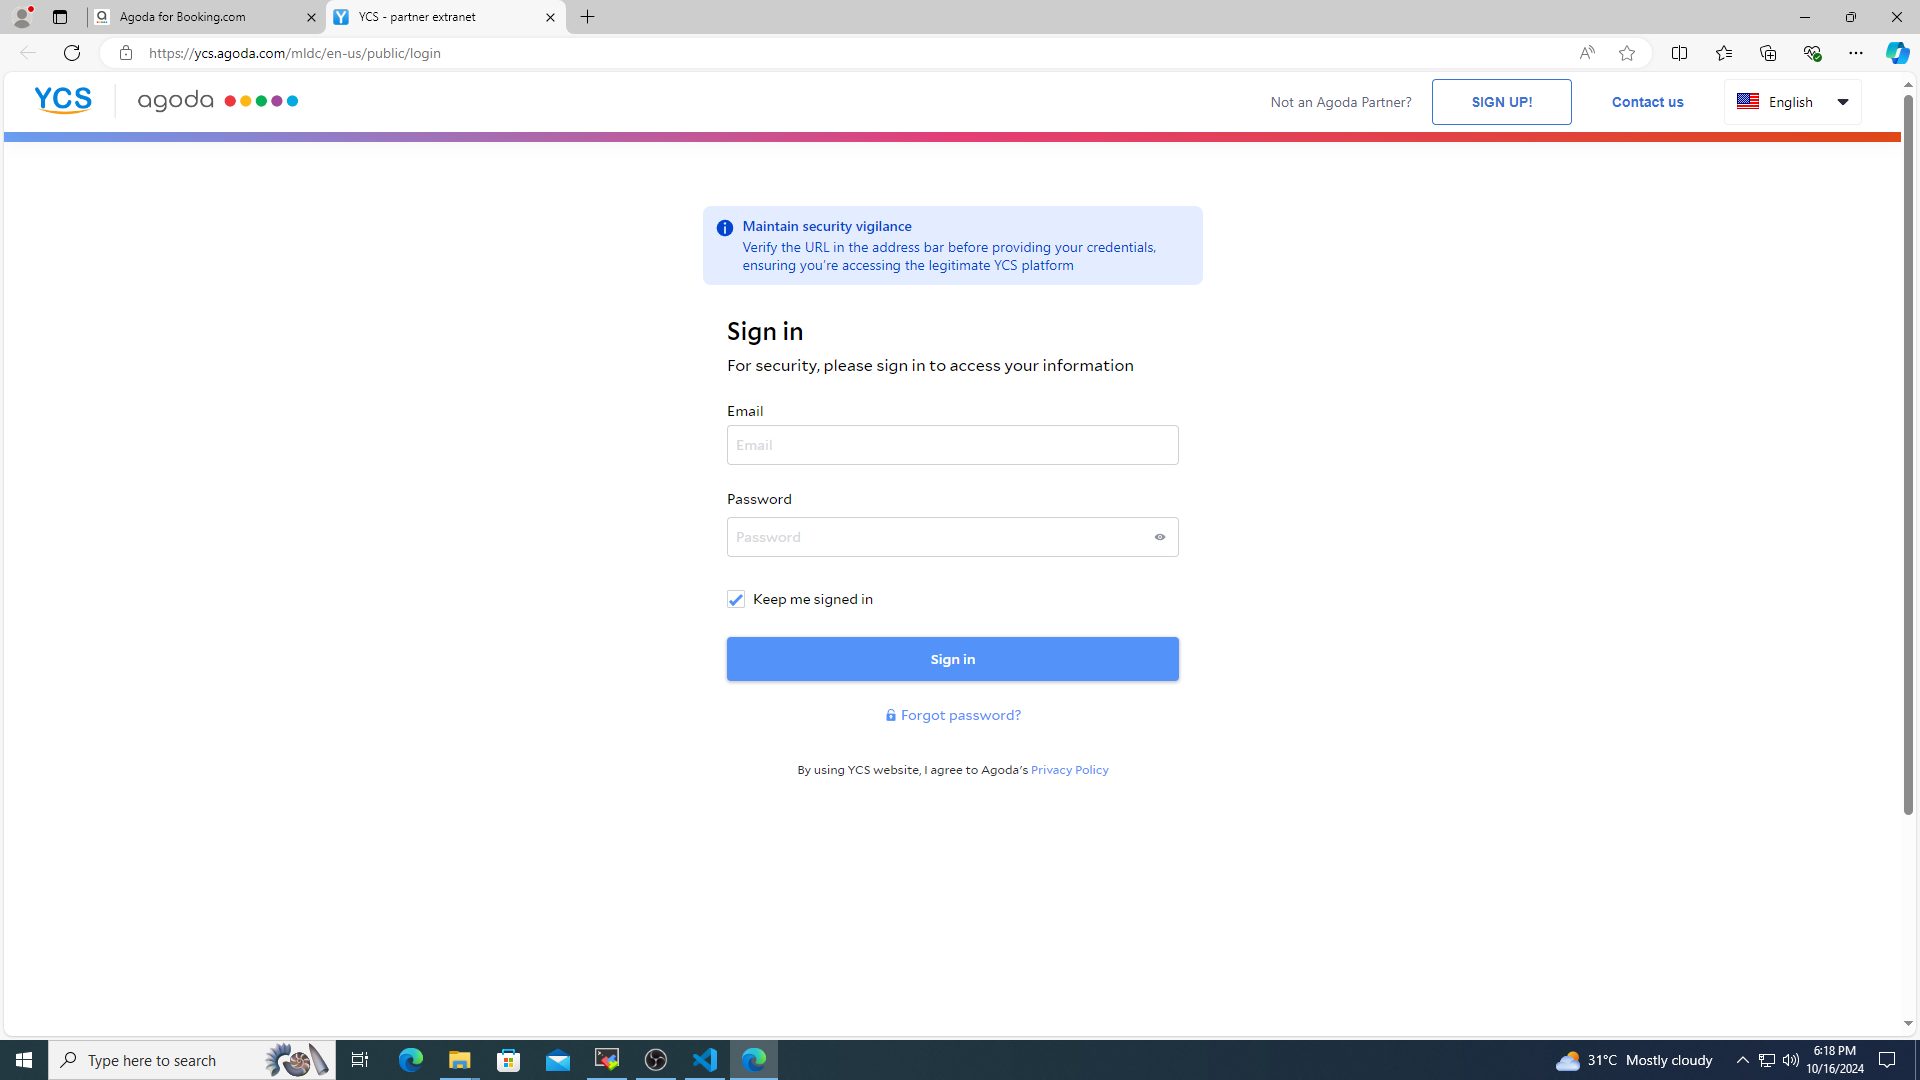Screen dimensions: 1920x1080
Task: Open the Copilot sidebar
Action: click(1897, 53)
